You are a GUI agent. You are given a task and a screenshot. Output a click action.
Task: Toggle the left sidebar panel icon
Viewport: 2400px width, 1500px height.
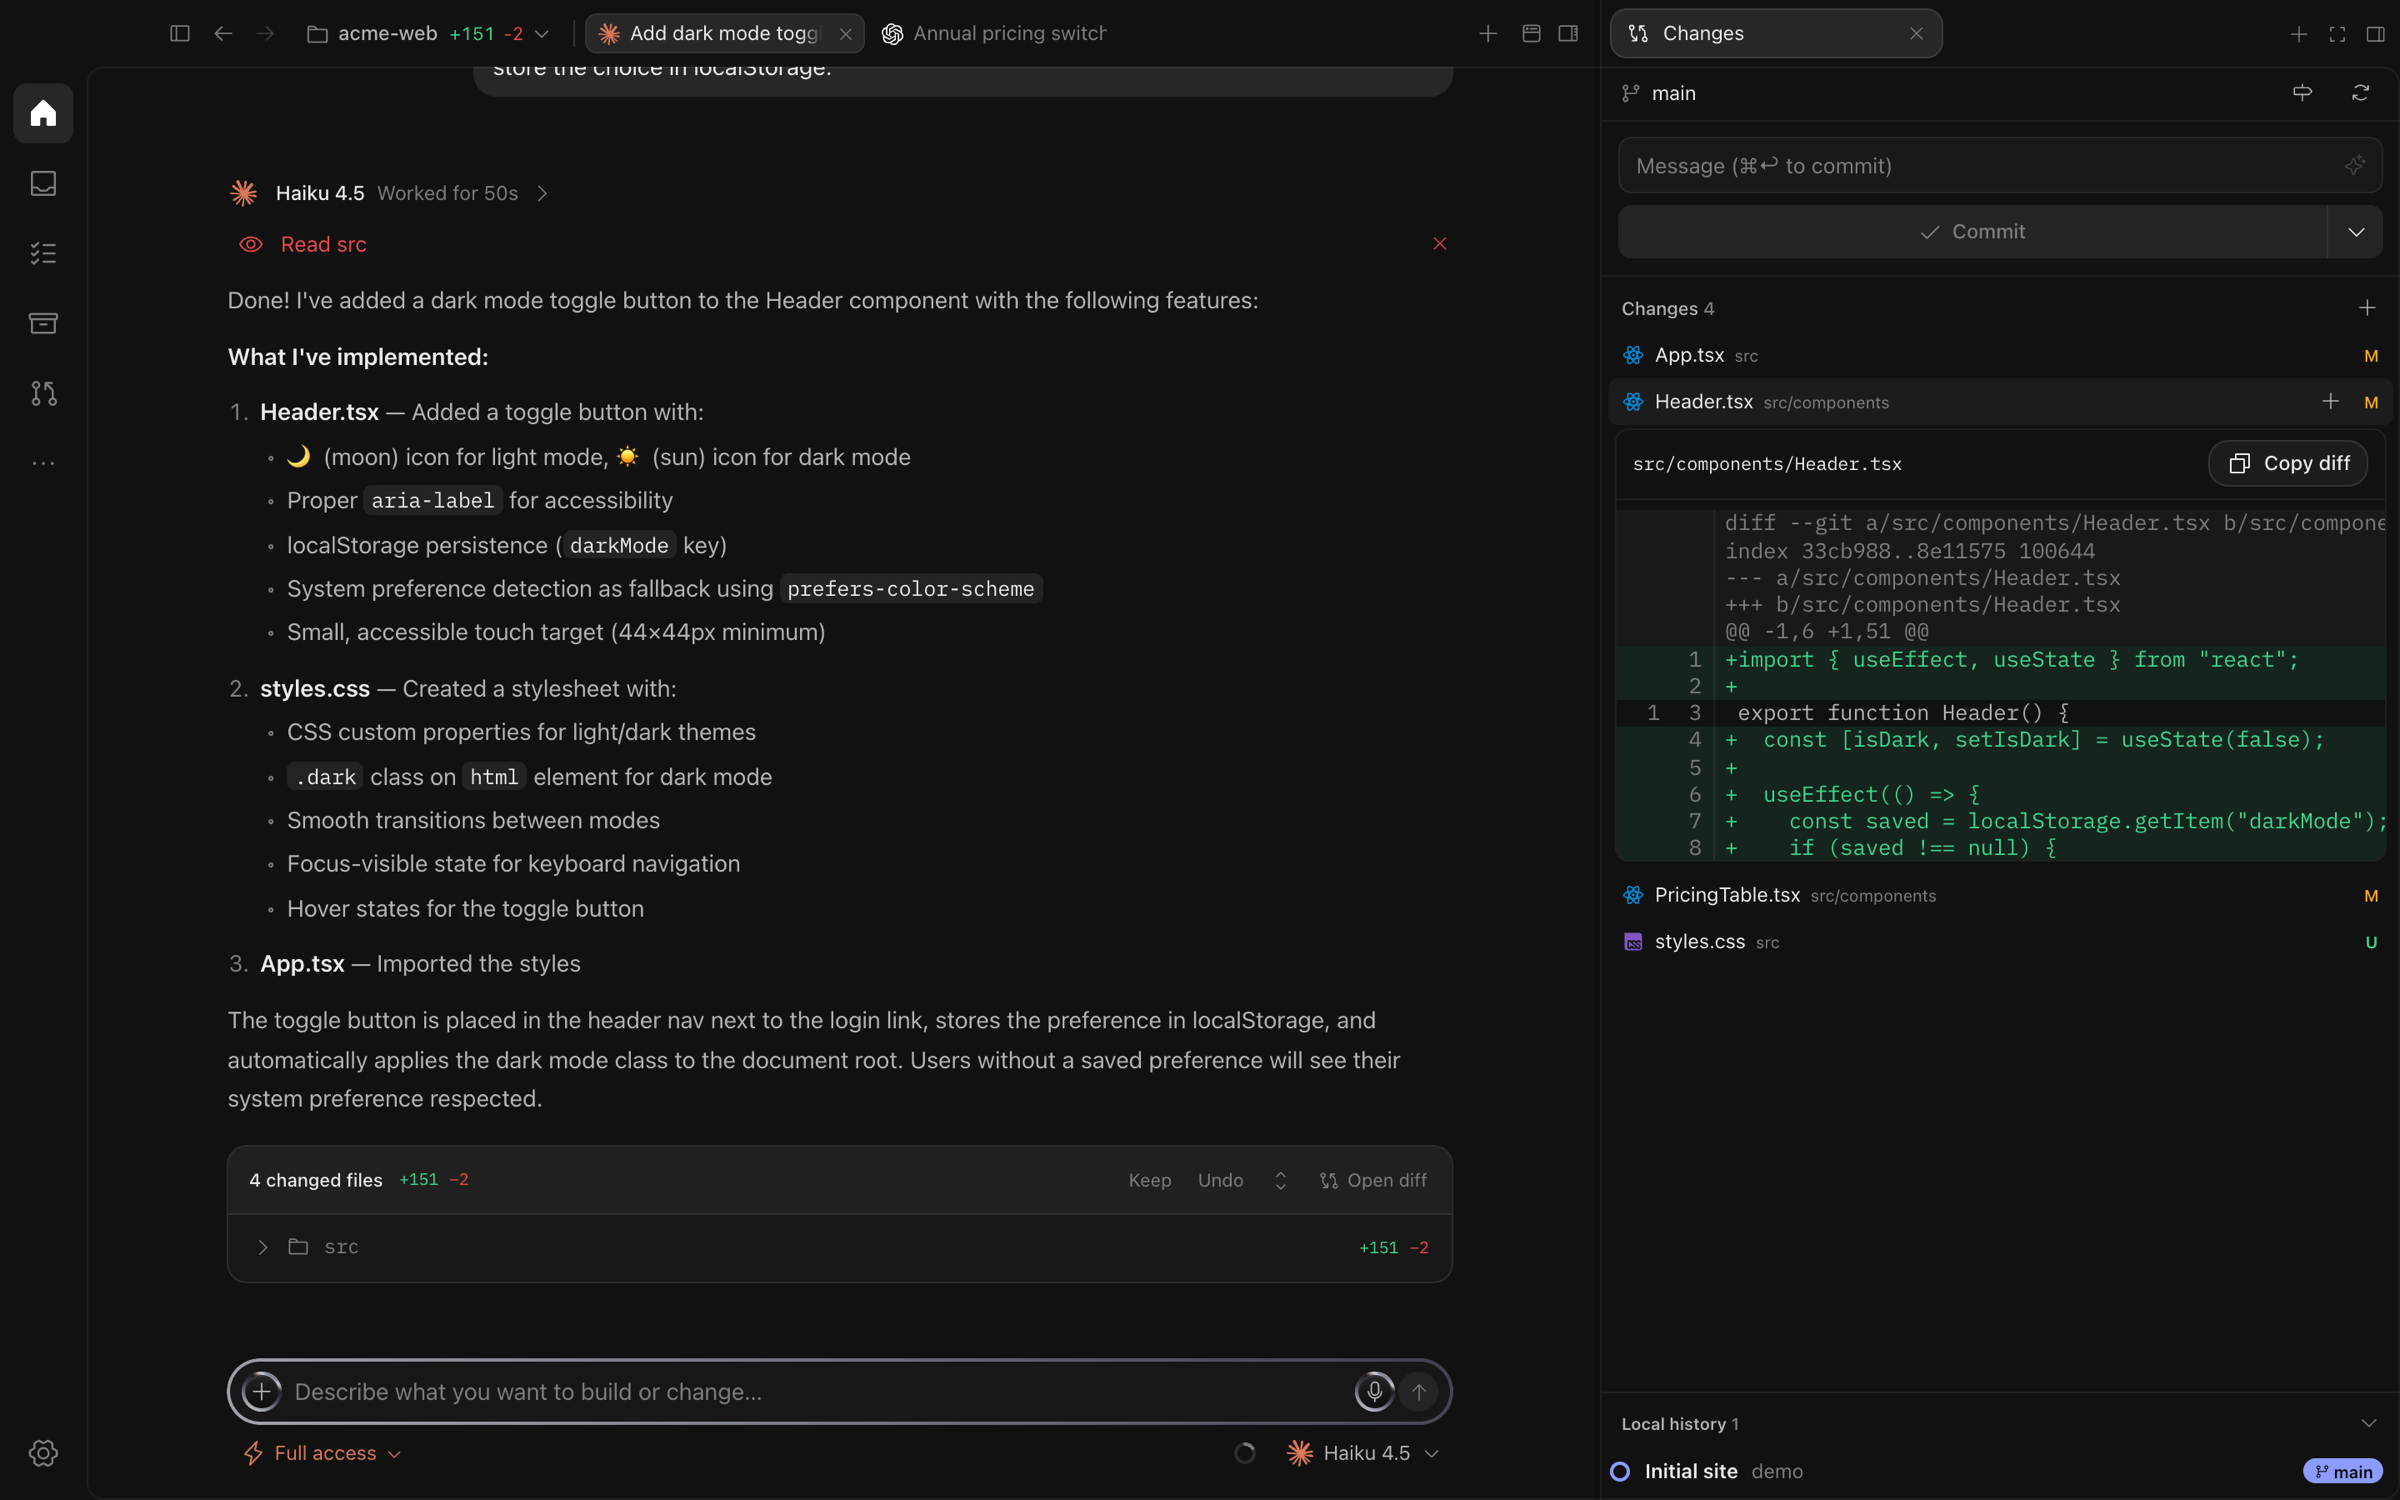pyautogui.click(x=180, y=33)
